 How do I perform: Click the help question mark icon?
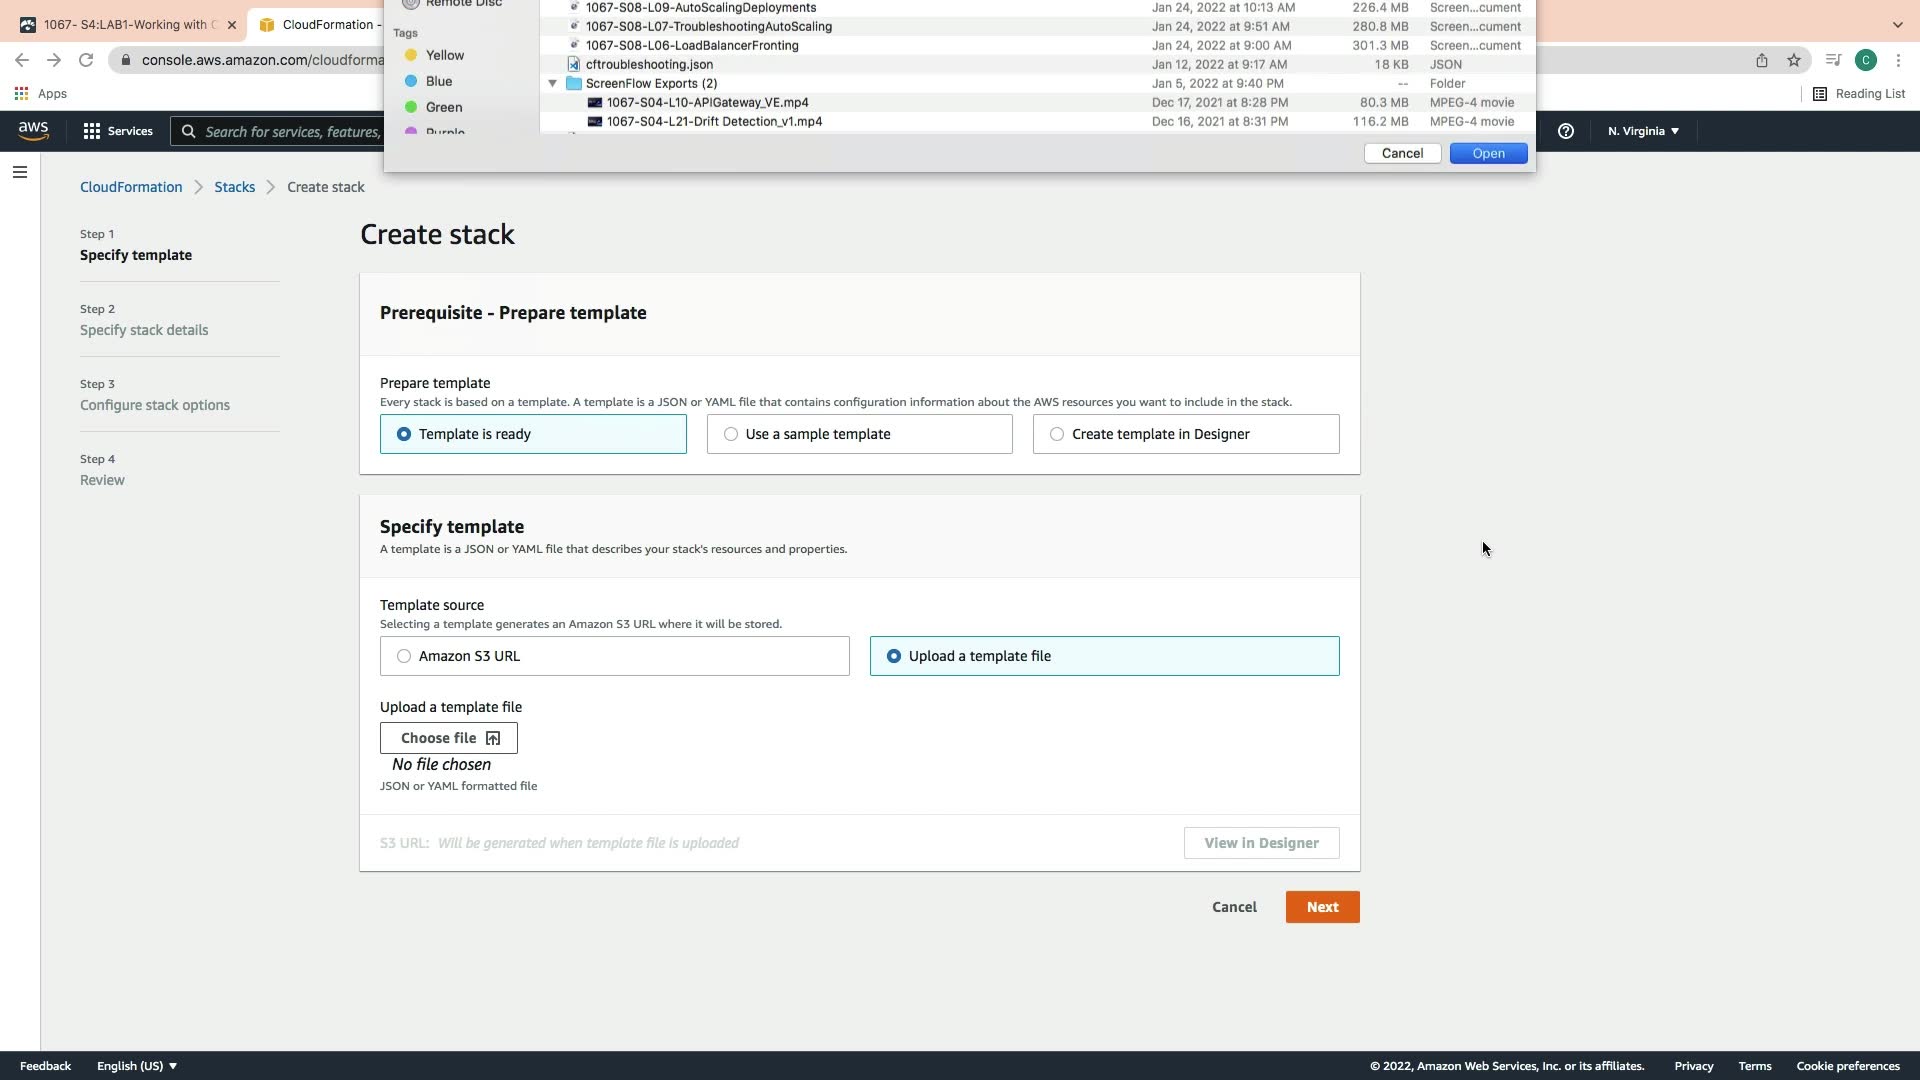(x=1566, y=131)
